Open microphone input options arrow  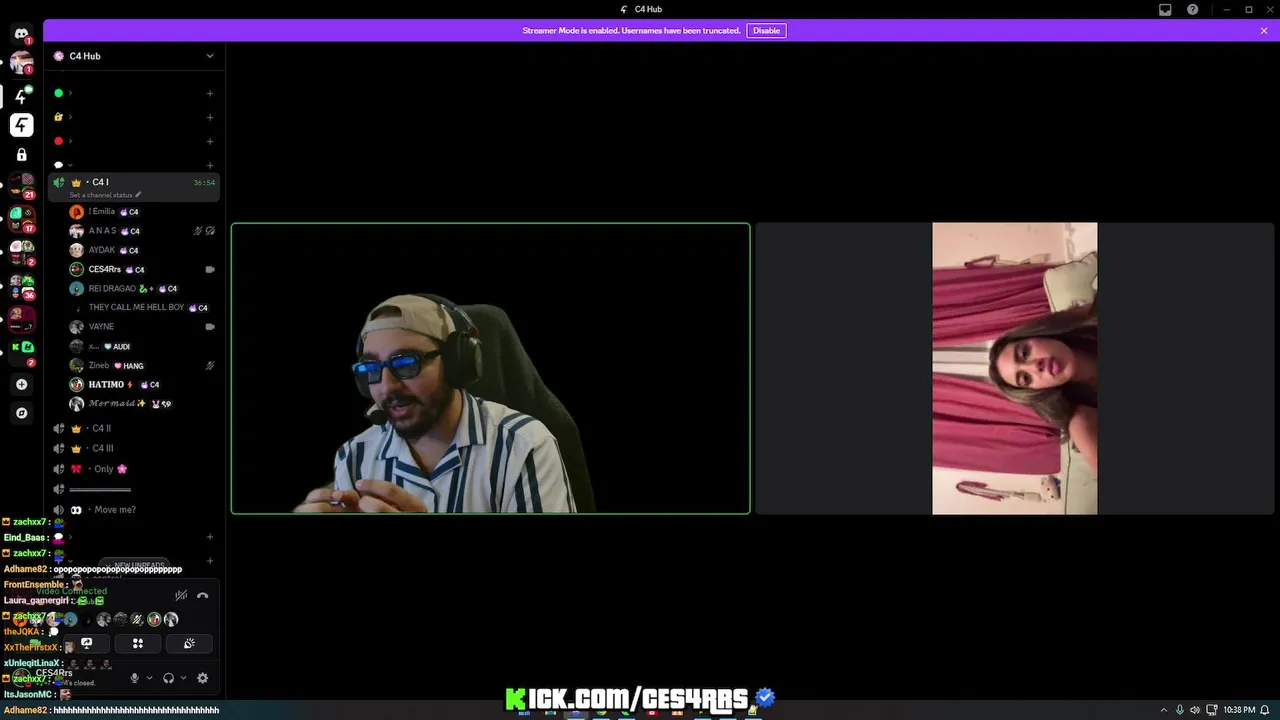click(x=149, y=678)
